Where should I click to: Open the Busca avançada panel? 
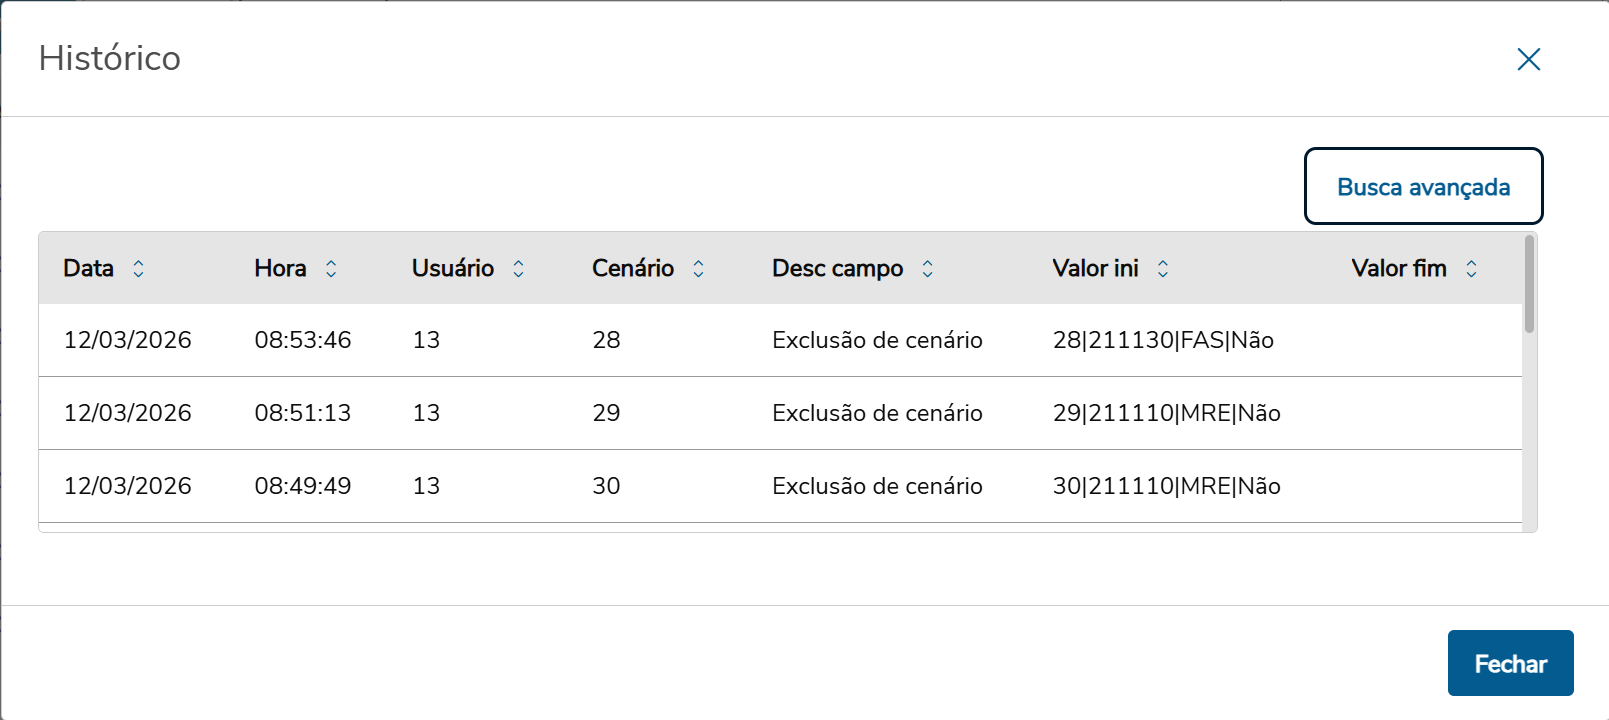coord(1423,186)
